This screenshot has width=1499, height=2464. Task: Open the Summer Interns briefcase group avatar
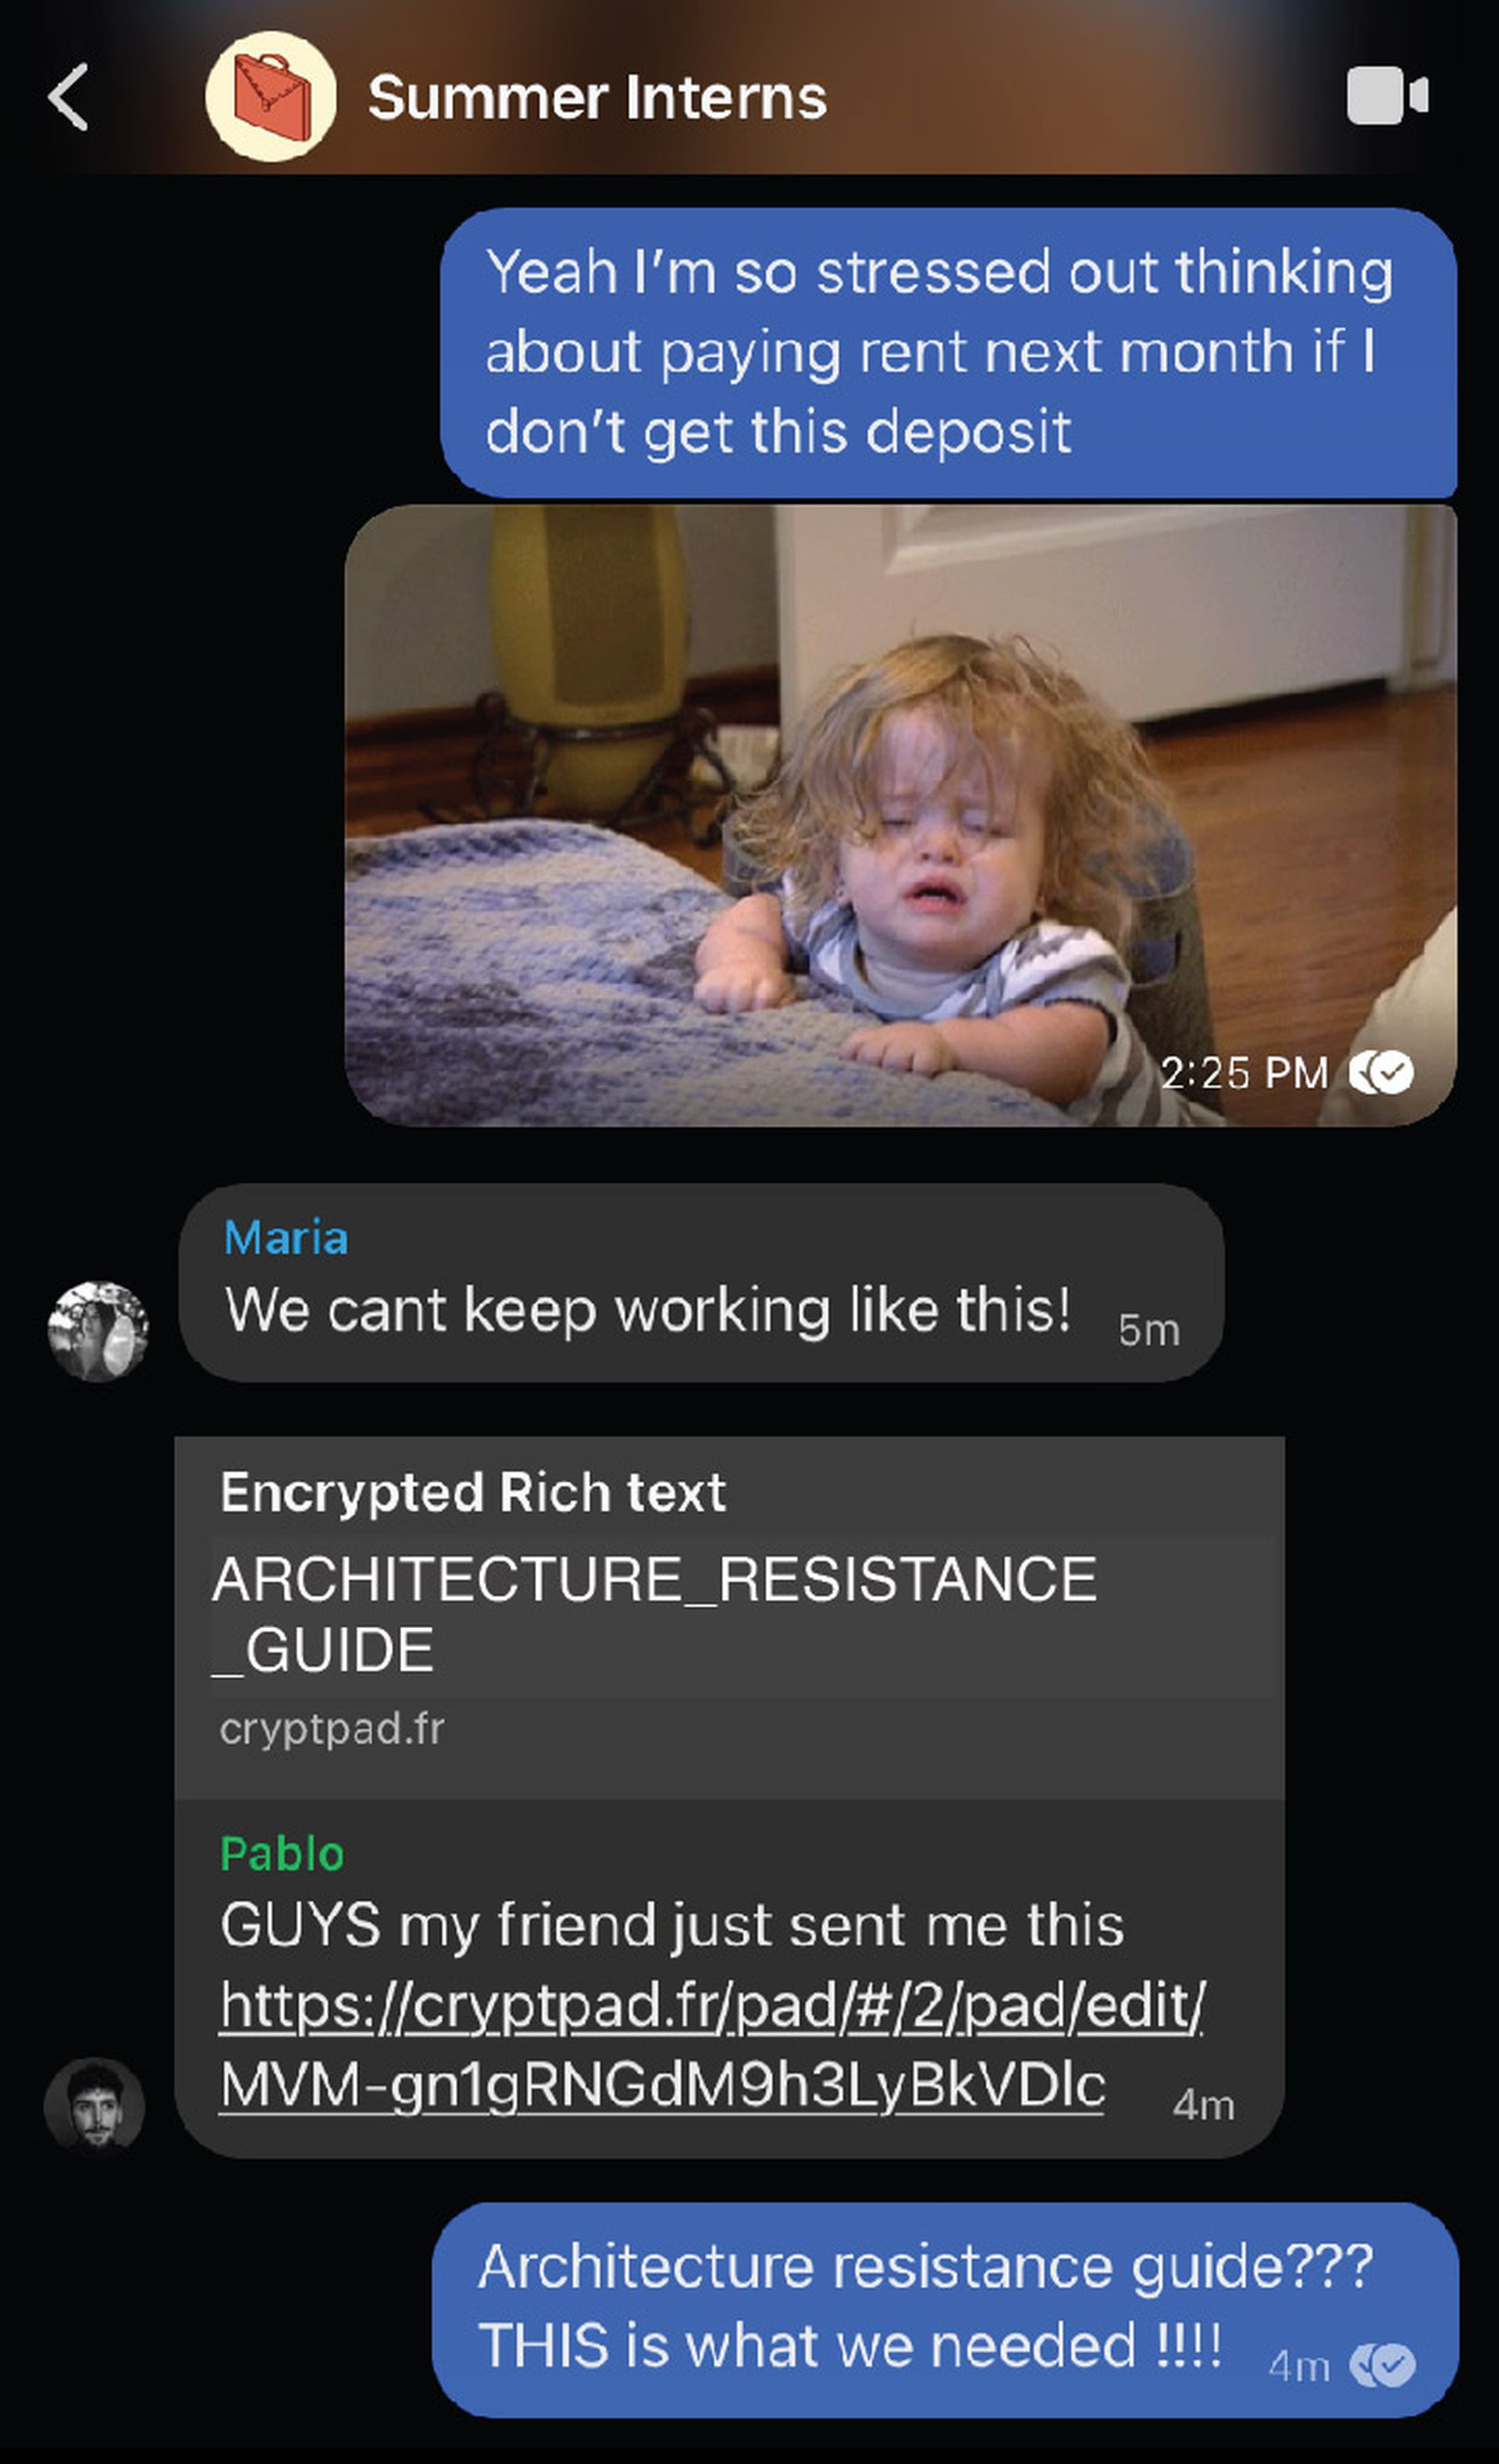(270, 96)
